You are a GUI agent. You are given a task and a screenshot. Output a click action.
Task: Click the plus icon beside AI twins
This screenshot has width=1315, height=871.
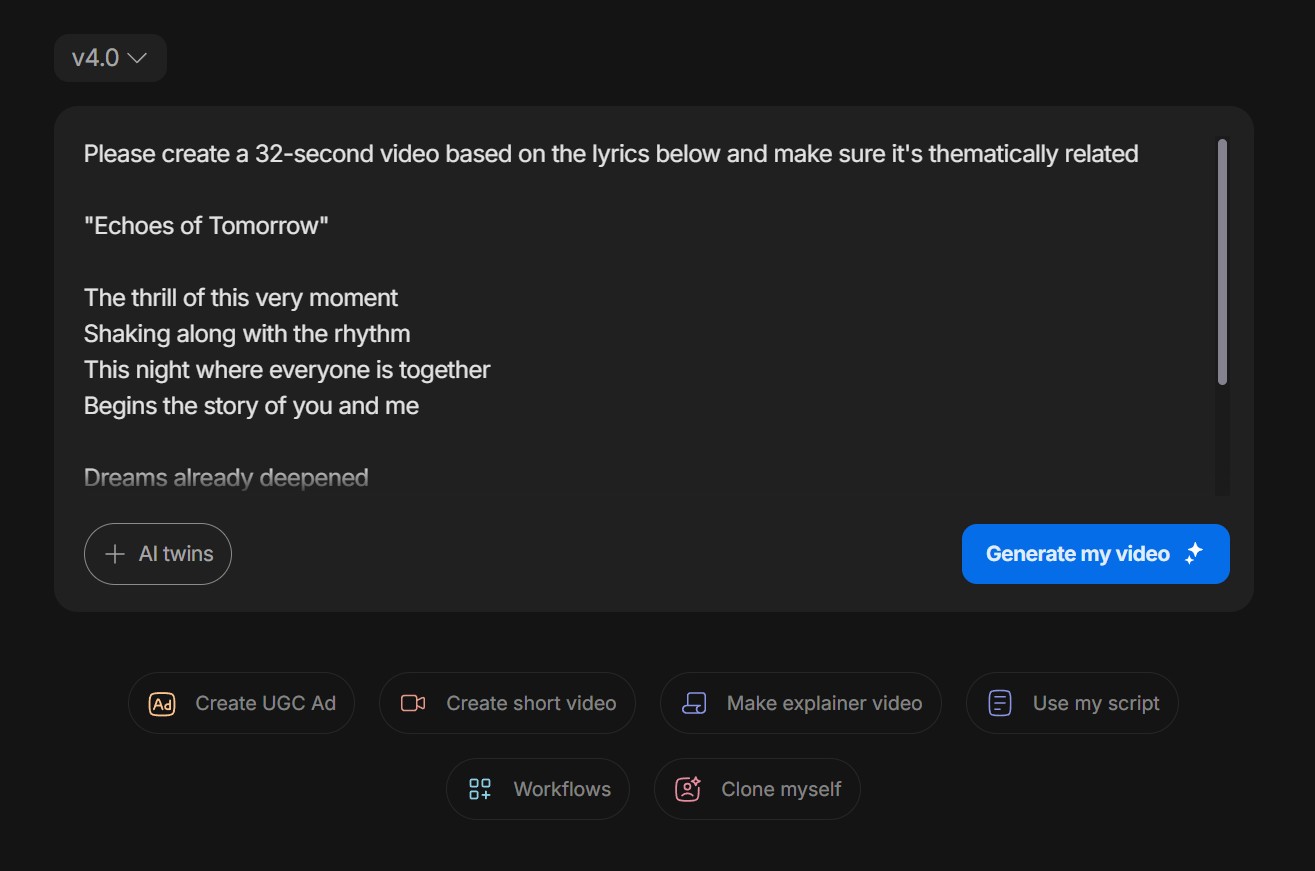coord(115,554)
